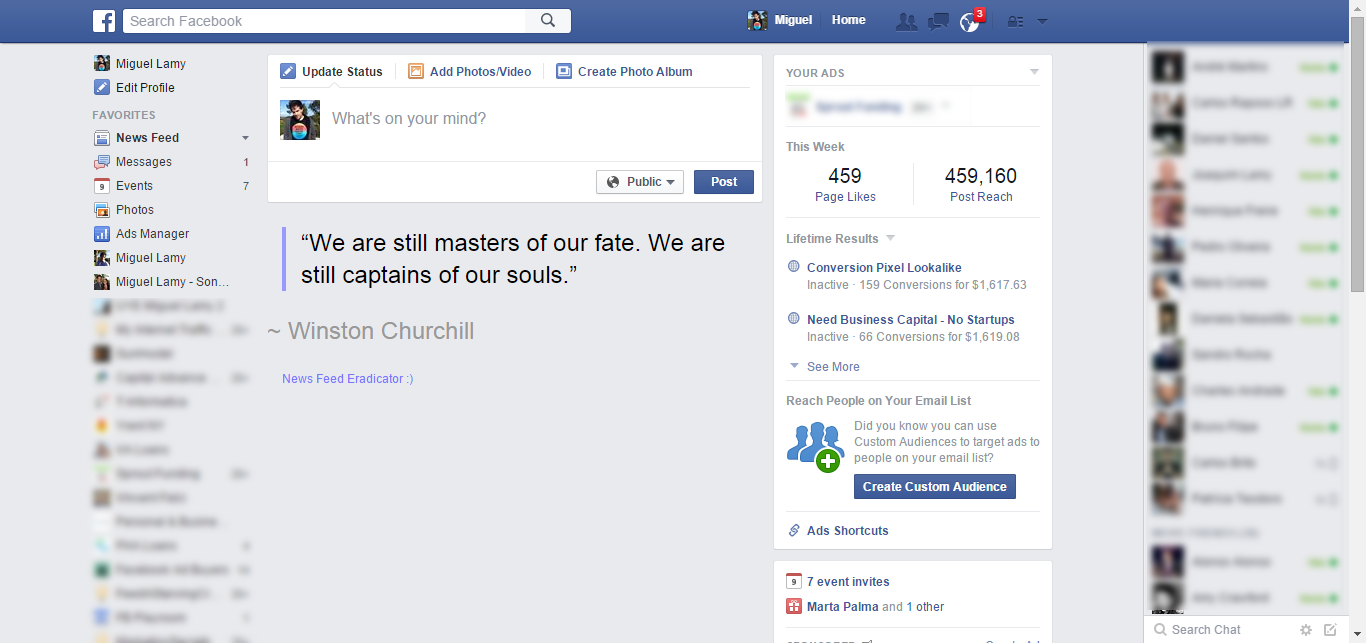The height and width of the screenshot is (643, 1366).
Task: Open the Public audience selector dropdown
Action: (640, 182)
